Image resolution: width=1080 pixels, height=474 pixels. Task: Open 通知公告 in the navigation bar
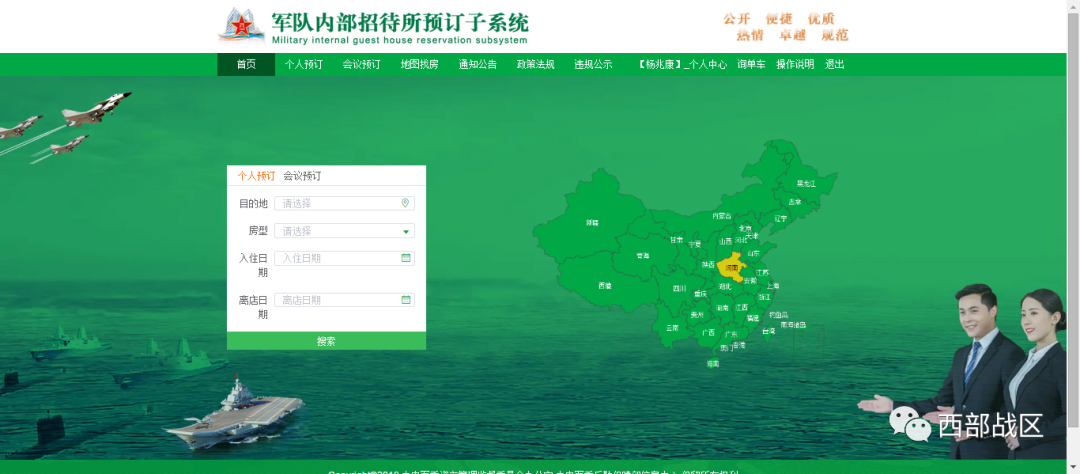(x=477, y=64)
